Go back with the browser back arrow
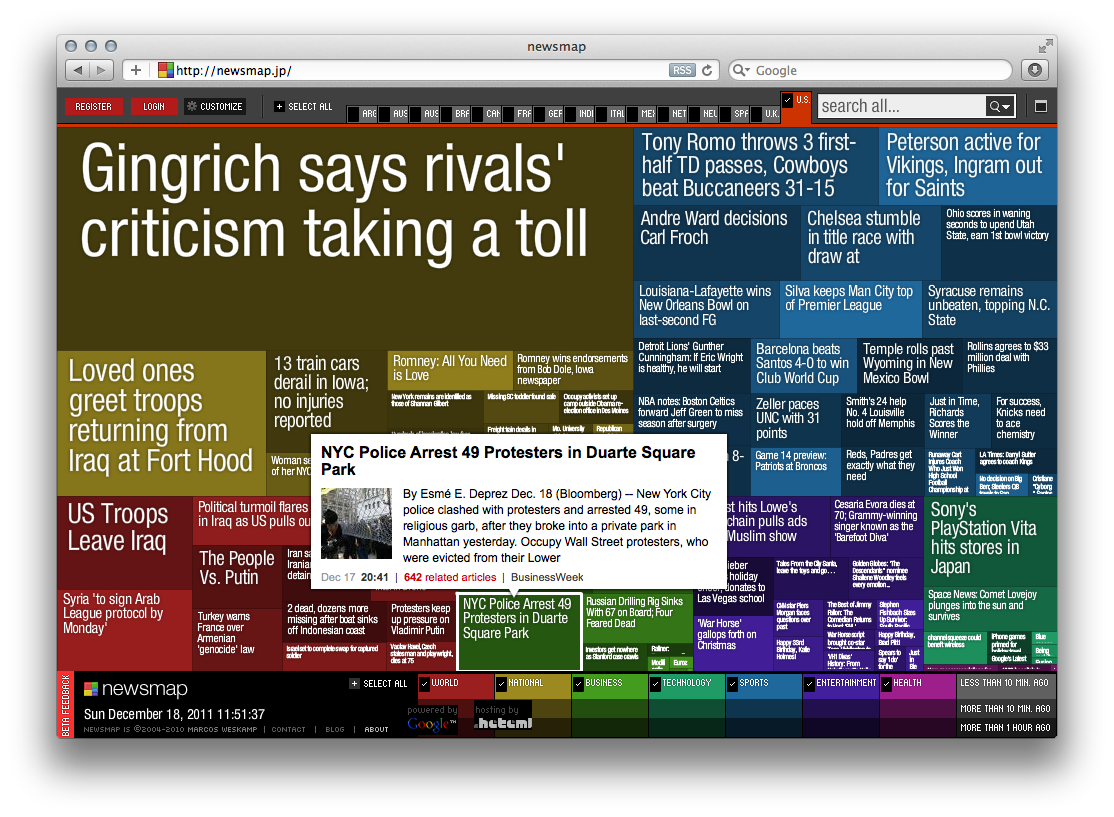The height and width of the screenshot is (817, 1114). pyautogui.click(x=78, y=70)
